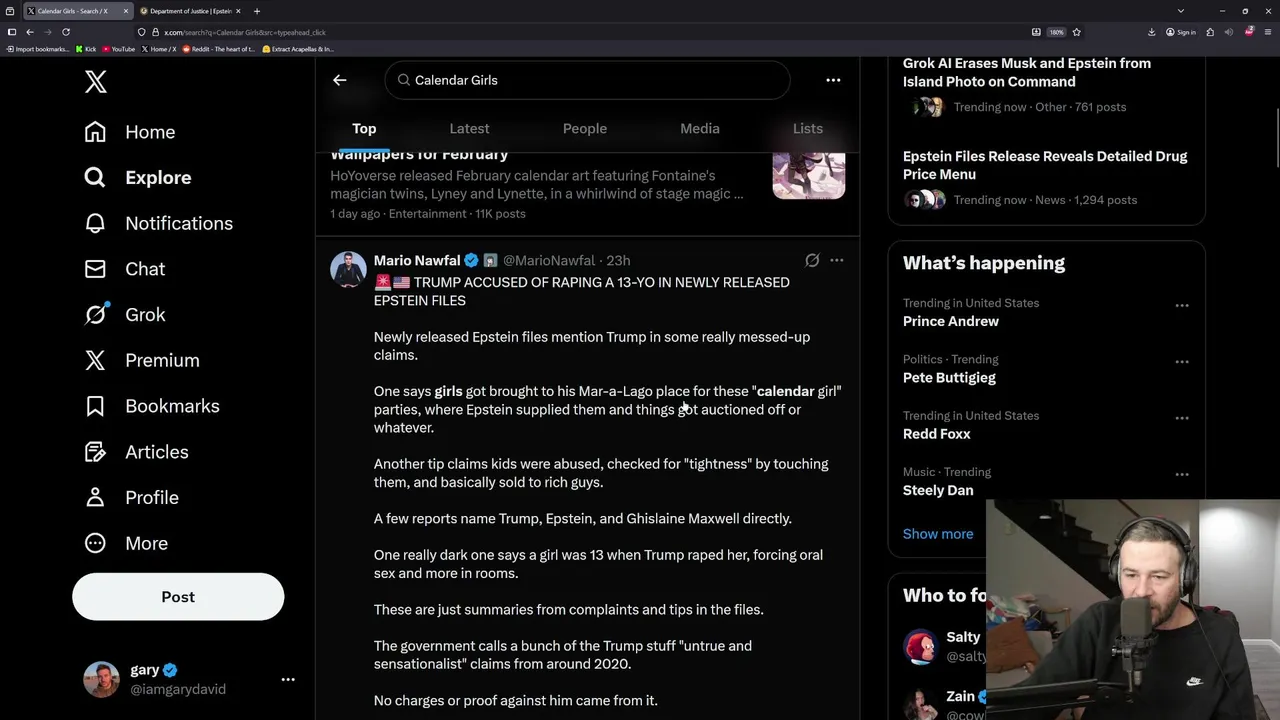Screen dimensions: 1280x720
Task: Open more options for Steely Dan trend
Action: 1182,475
